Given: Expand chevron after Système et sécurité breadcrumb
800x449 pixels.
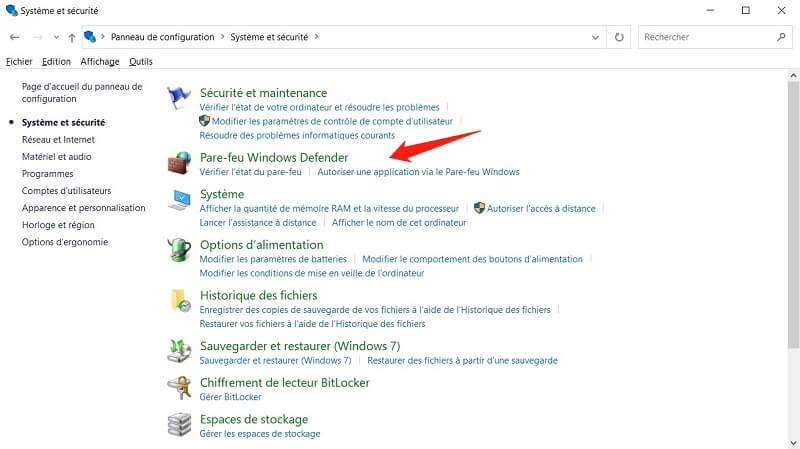Looking at the screenshot, I should (x=316, y=37).
